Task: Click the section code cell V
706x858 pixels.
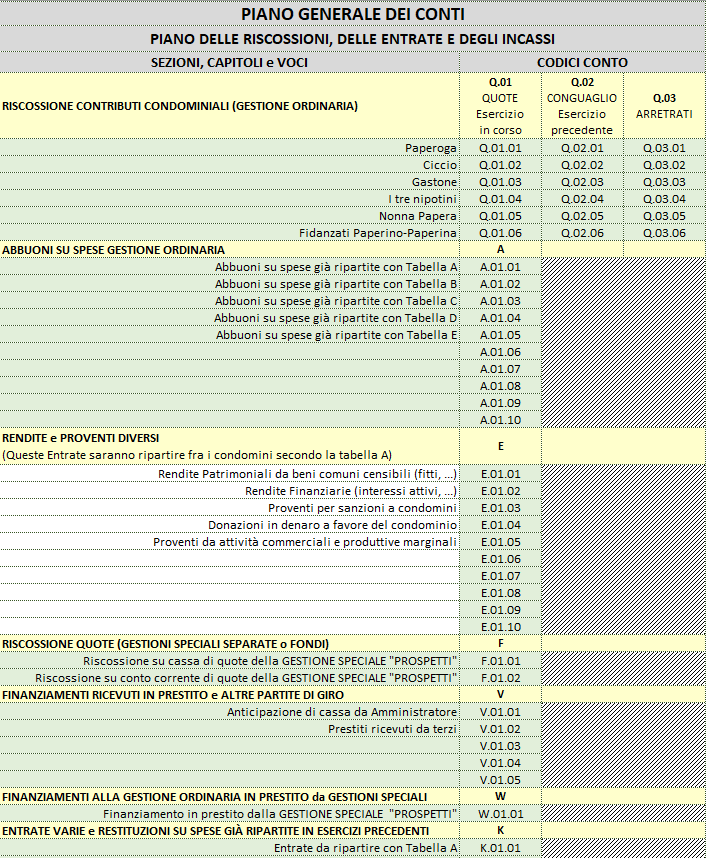Action: tap(500, 694)
